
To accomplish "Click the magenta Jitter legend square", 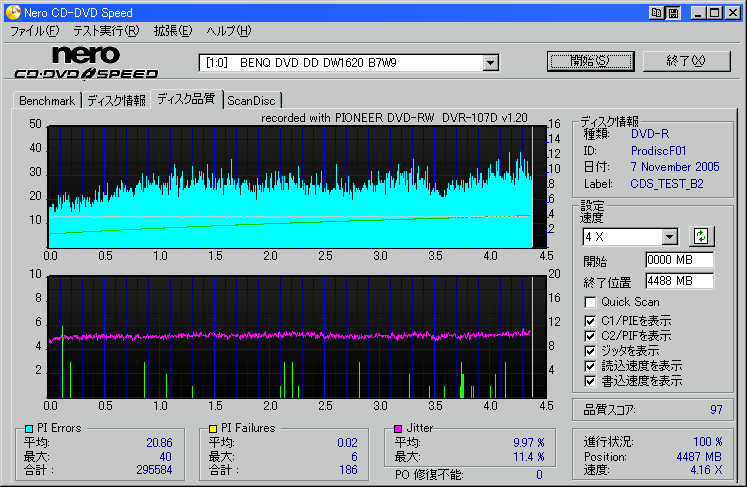I will click(x=398, y=428).
